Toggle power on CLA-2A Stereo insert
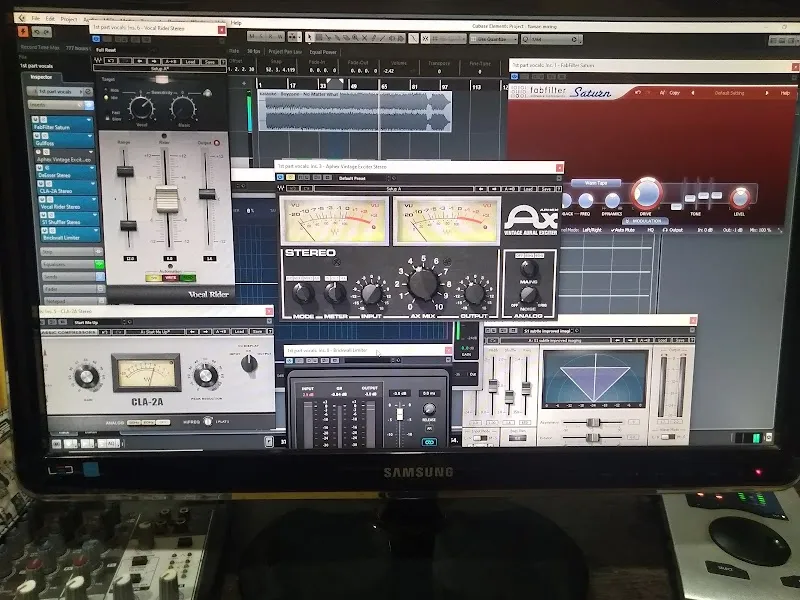 tap(40, 183)
